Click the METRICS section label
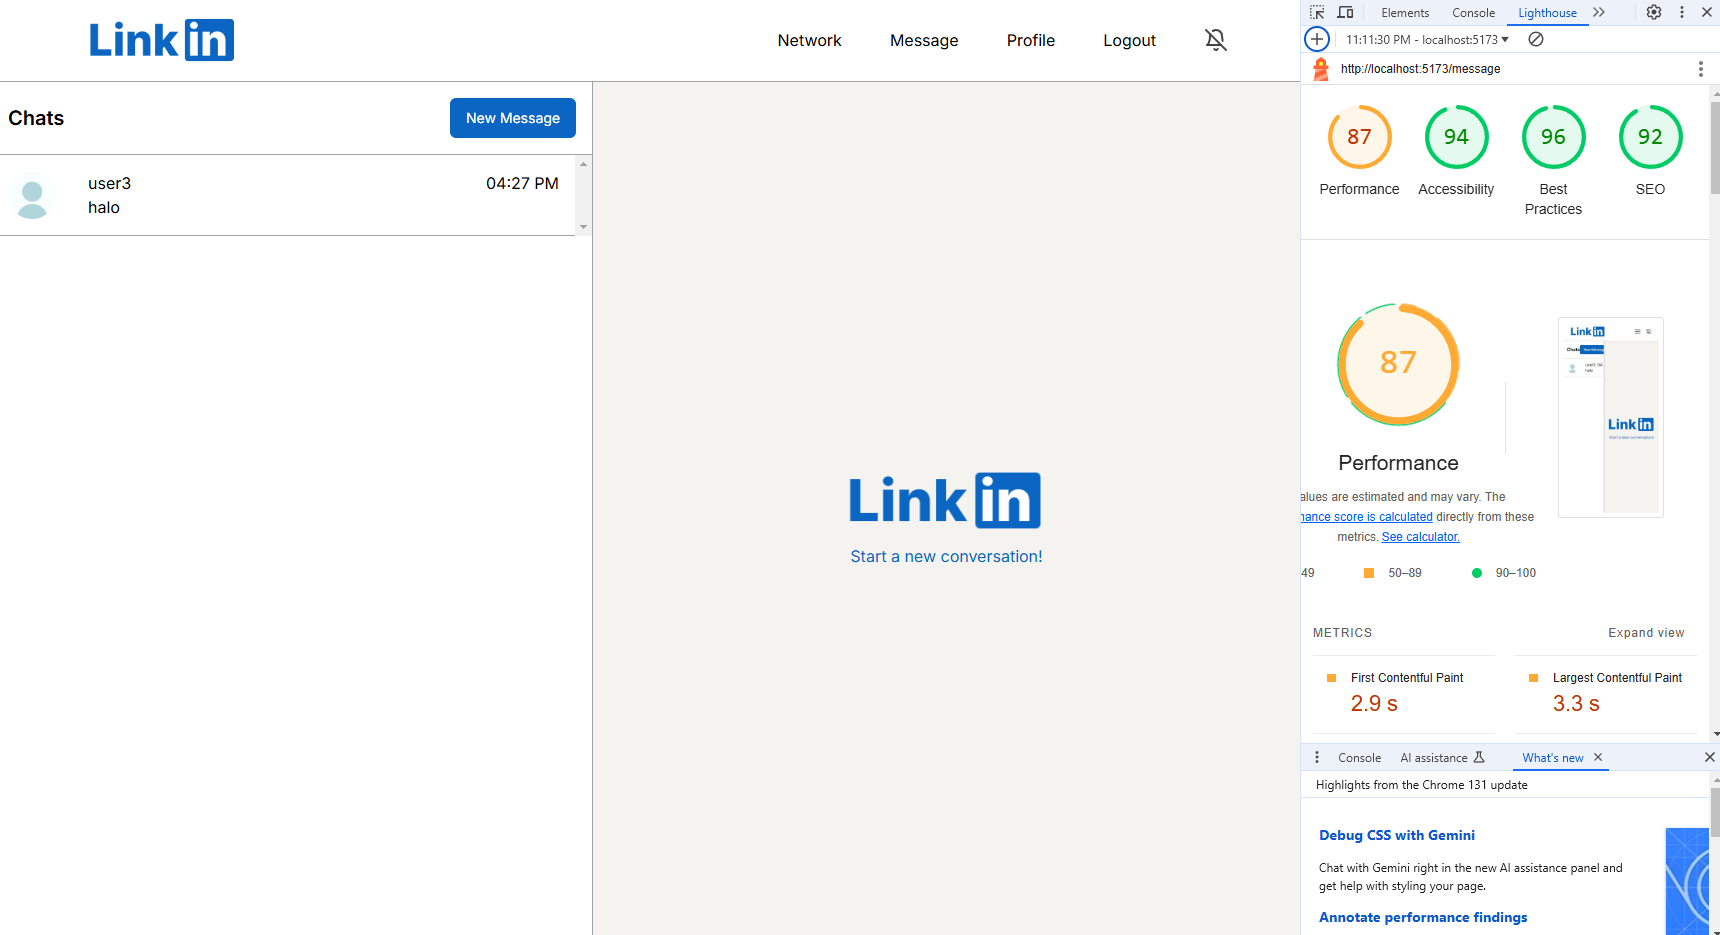Image resolution: width=1720 pixels, height=935 pixels. pos(1342,633)
